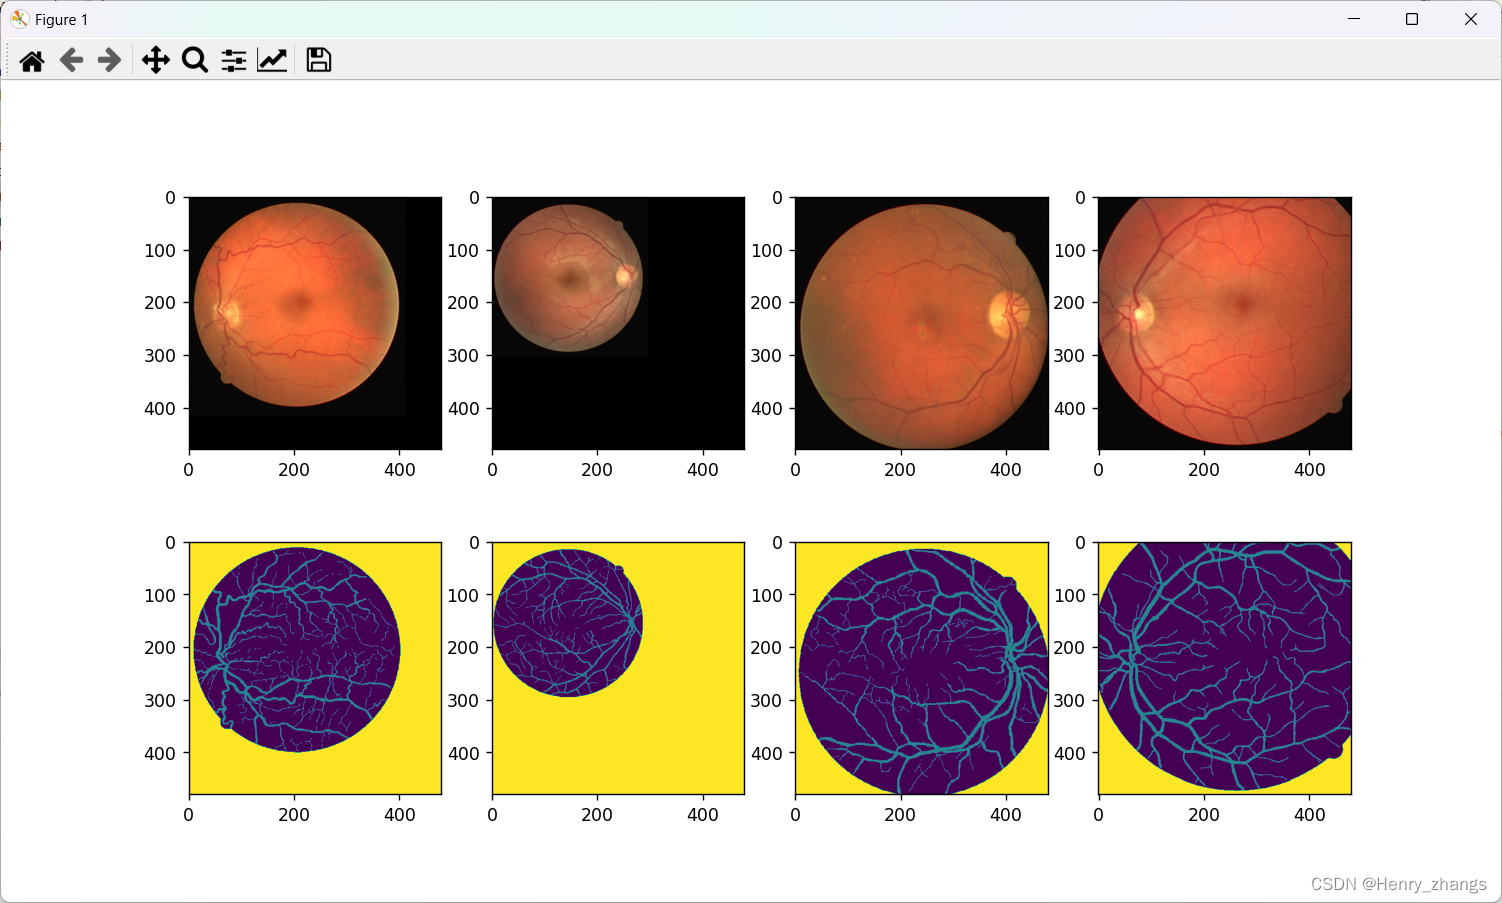
Task: Go forward to the next view
Action: click(x=109, y=61)
